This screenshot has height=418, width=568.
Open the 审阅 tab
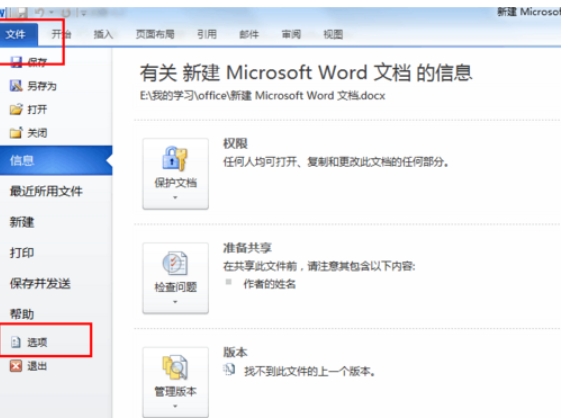pos(291,34)
